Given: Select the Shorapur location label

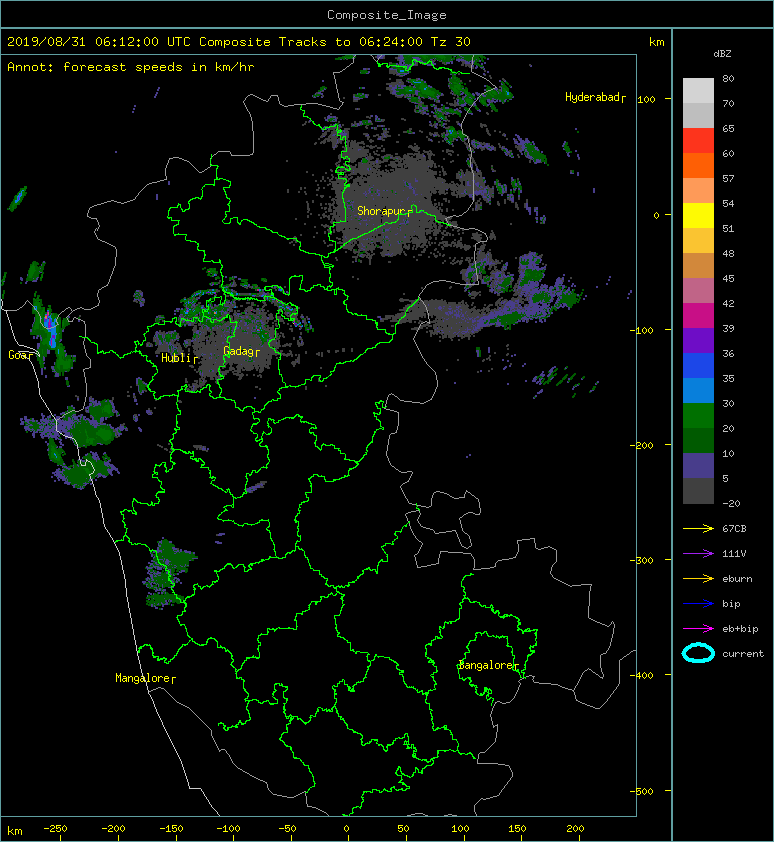Looking at the screenshot, I should point(381,211).
